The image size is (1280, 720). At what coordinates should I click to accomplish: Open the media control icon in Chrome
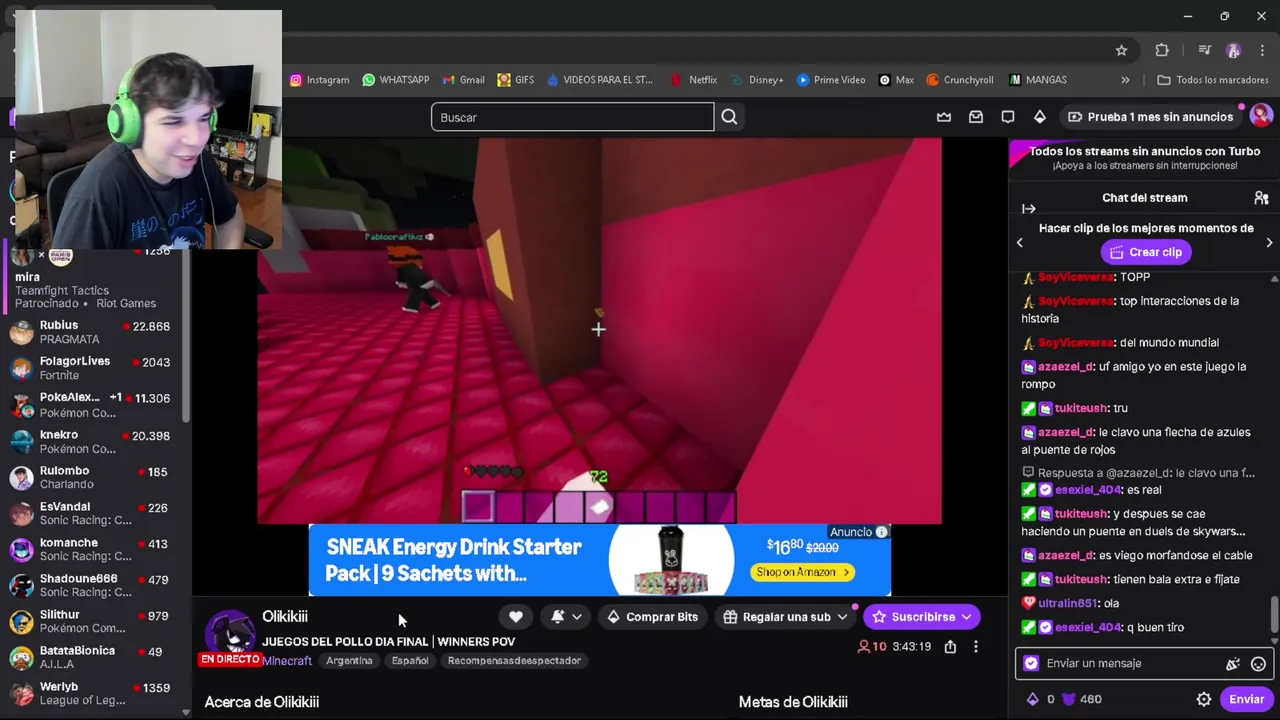click(1204, 50)
